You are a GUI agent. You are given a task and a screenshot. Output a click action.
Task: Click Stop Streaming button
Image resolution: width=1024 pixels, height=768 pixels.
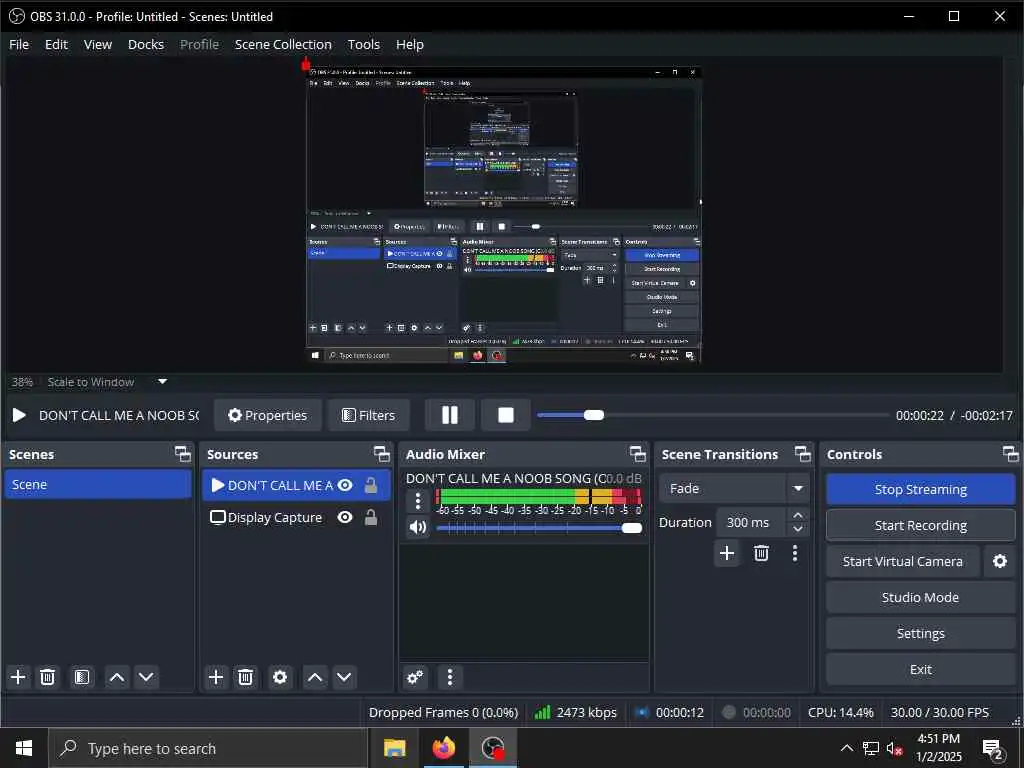click(921, 489)
